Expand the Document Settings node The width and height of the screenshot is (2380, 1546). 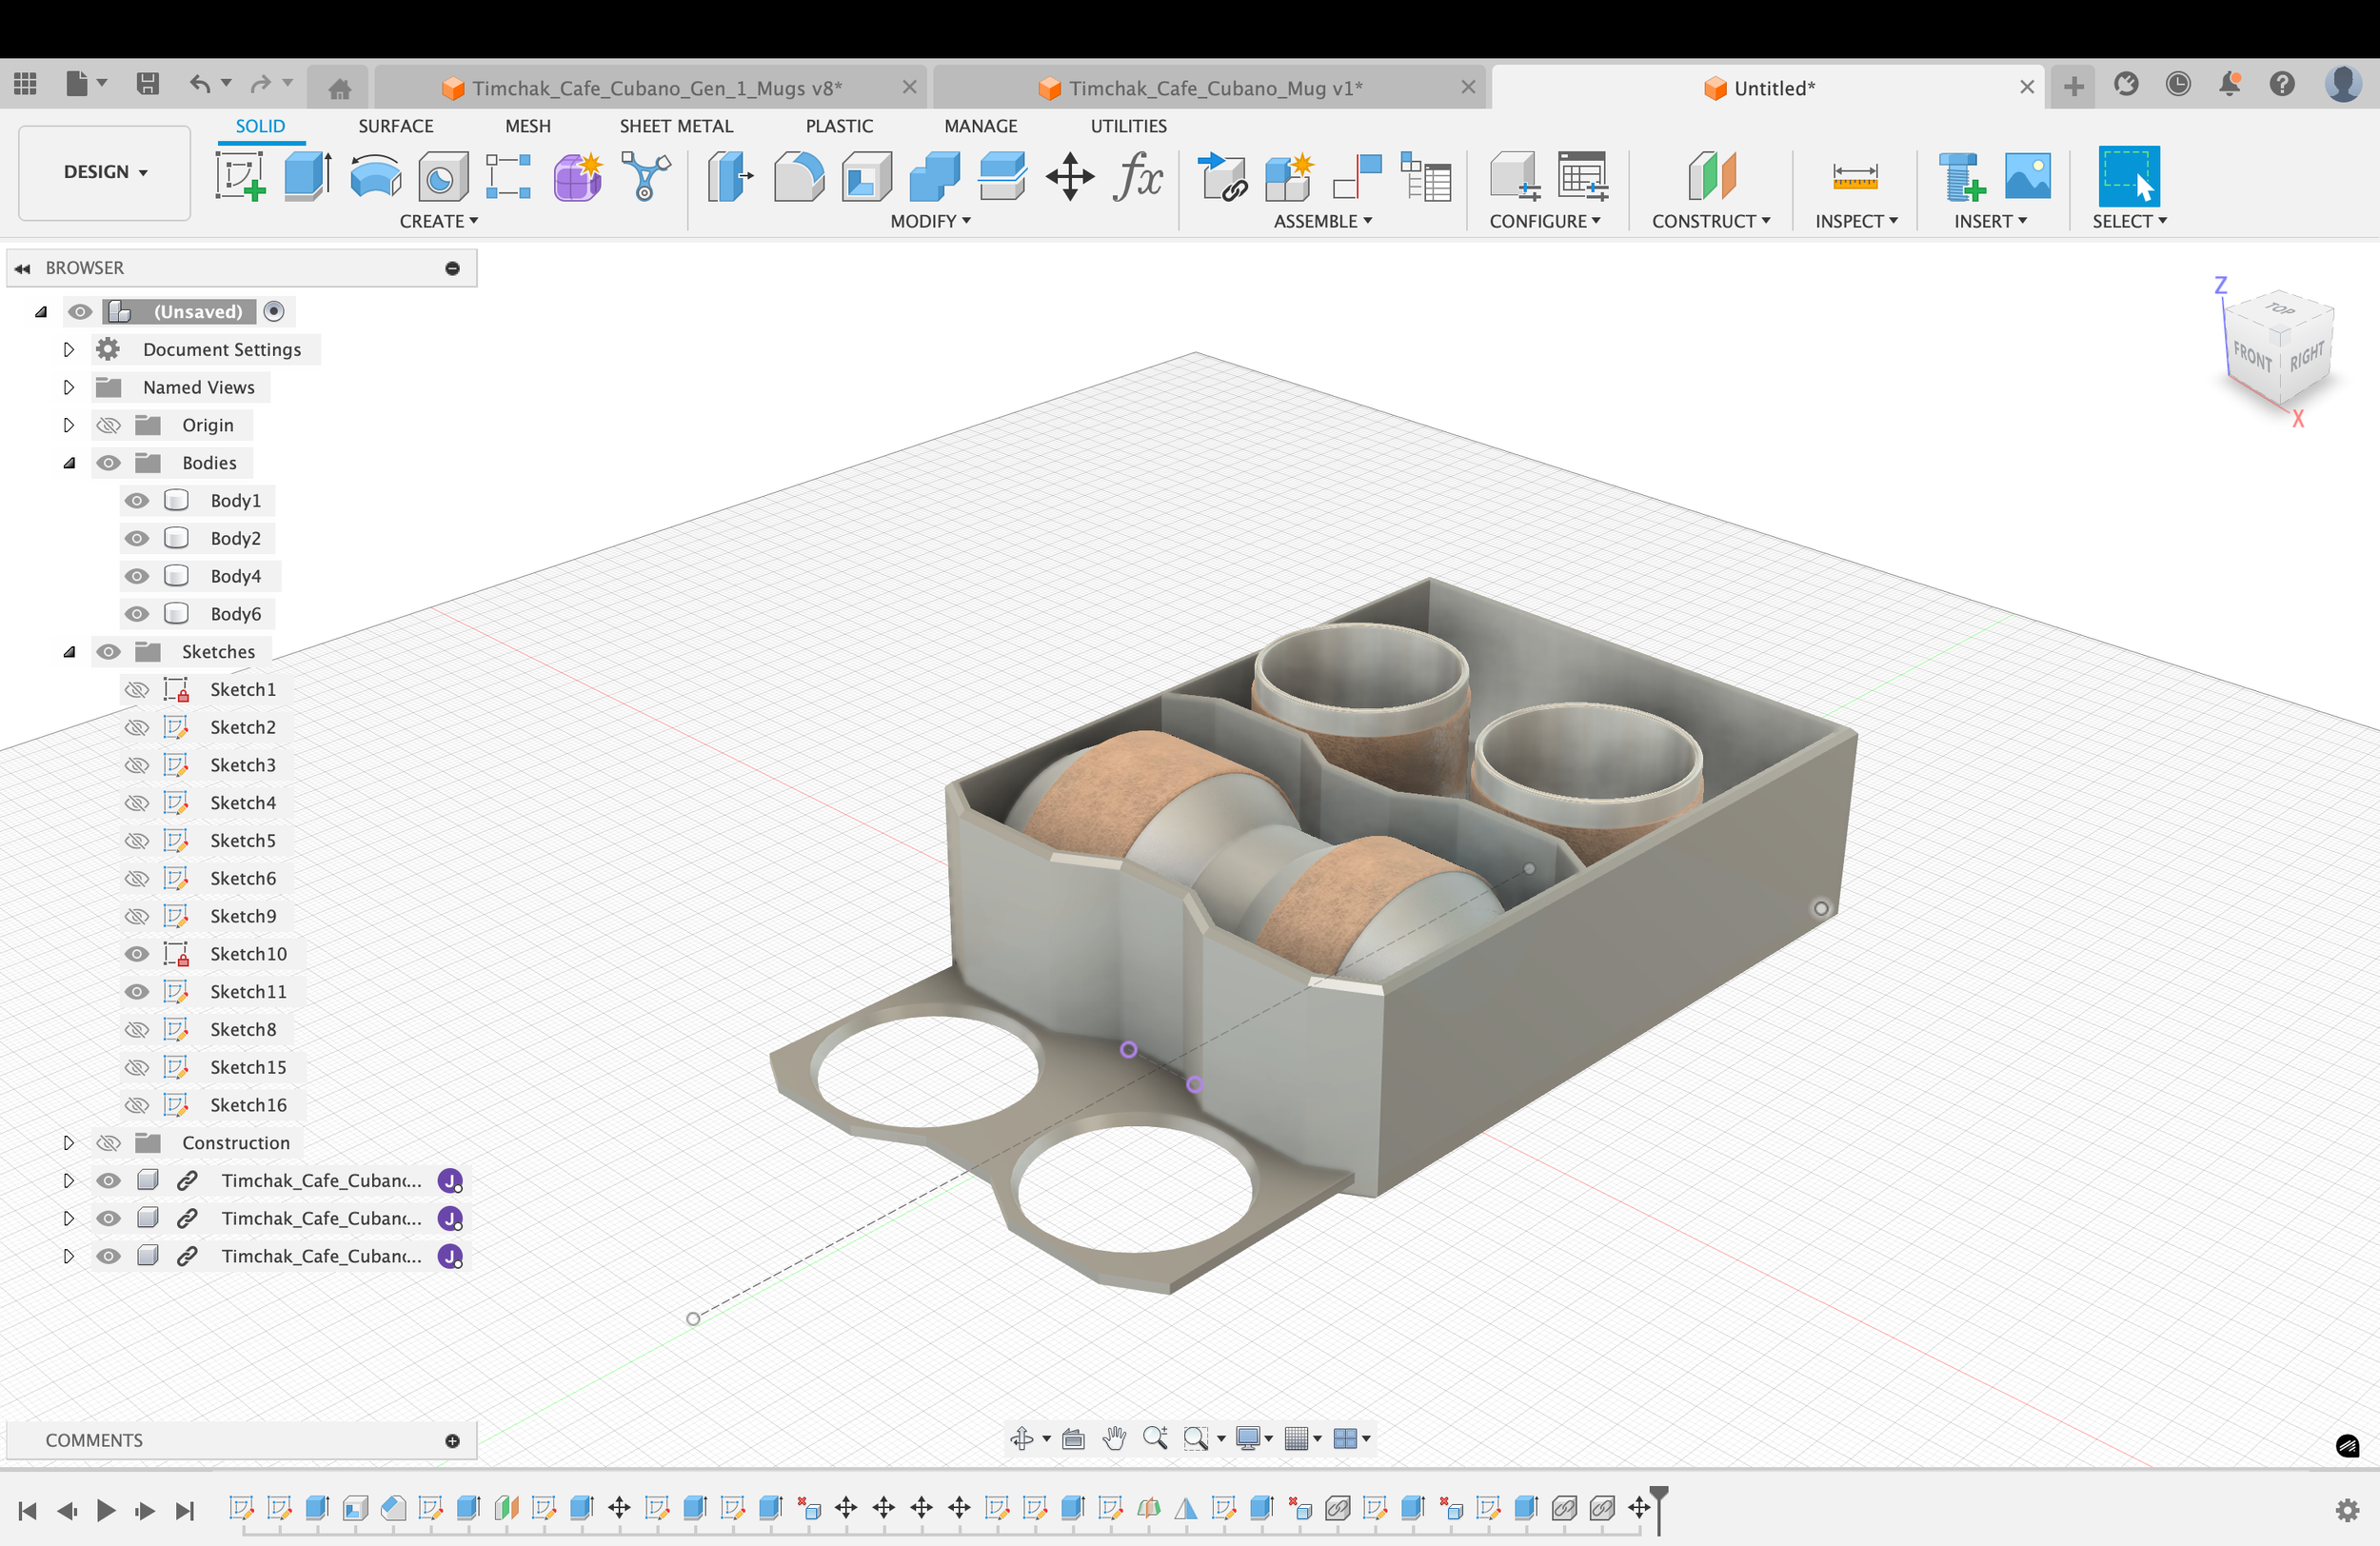[68, 349]
